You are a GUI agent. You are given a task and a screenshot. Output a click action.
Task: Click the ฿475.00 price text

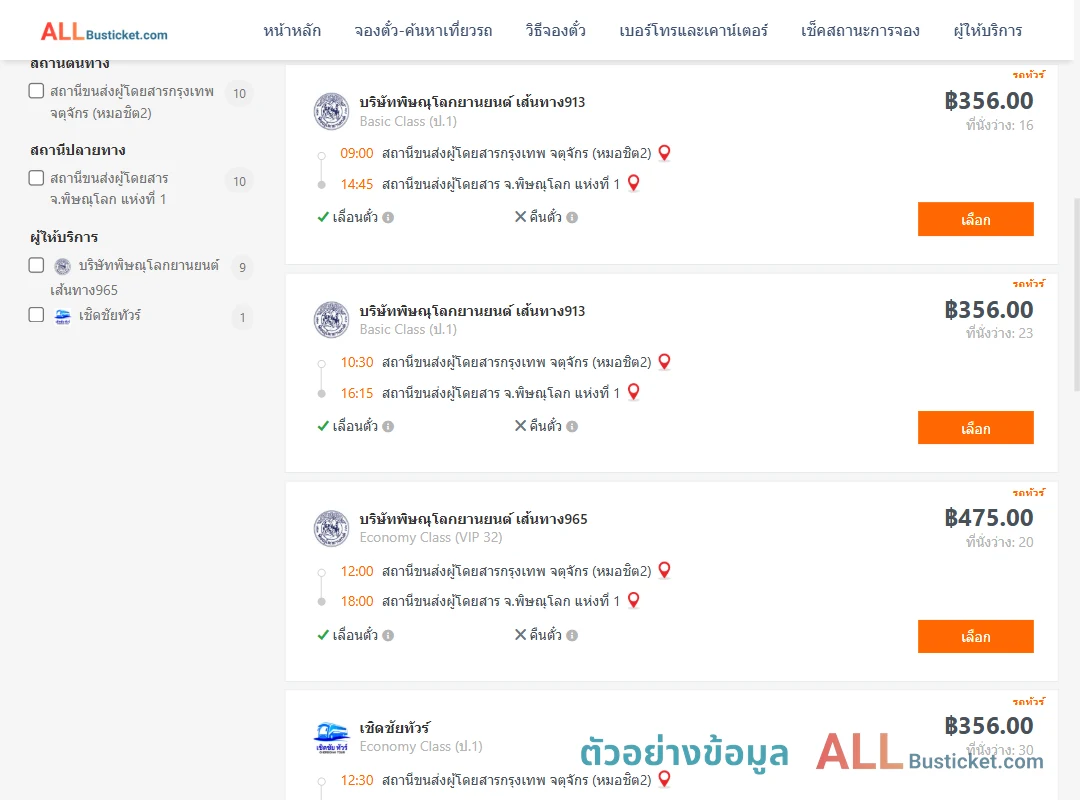[988, 517]
